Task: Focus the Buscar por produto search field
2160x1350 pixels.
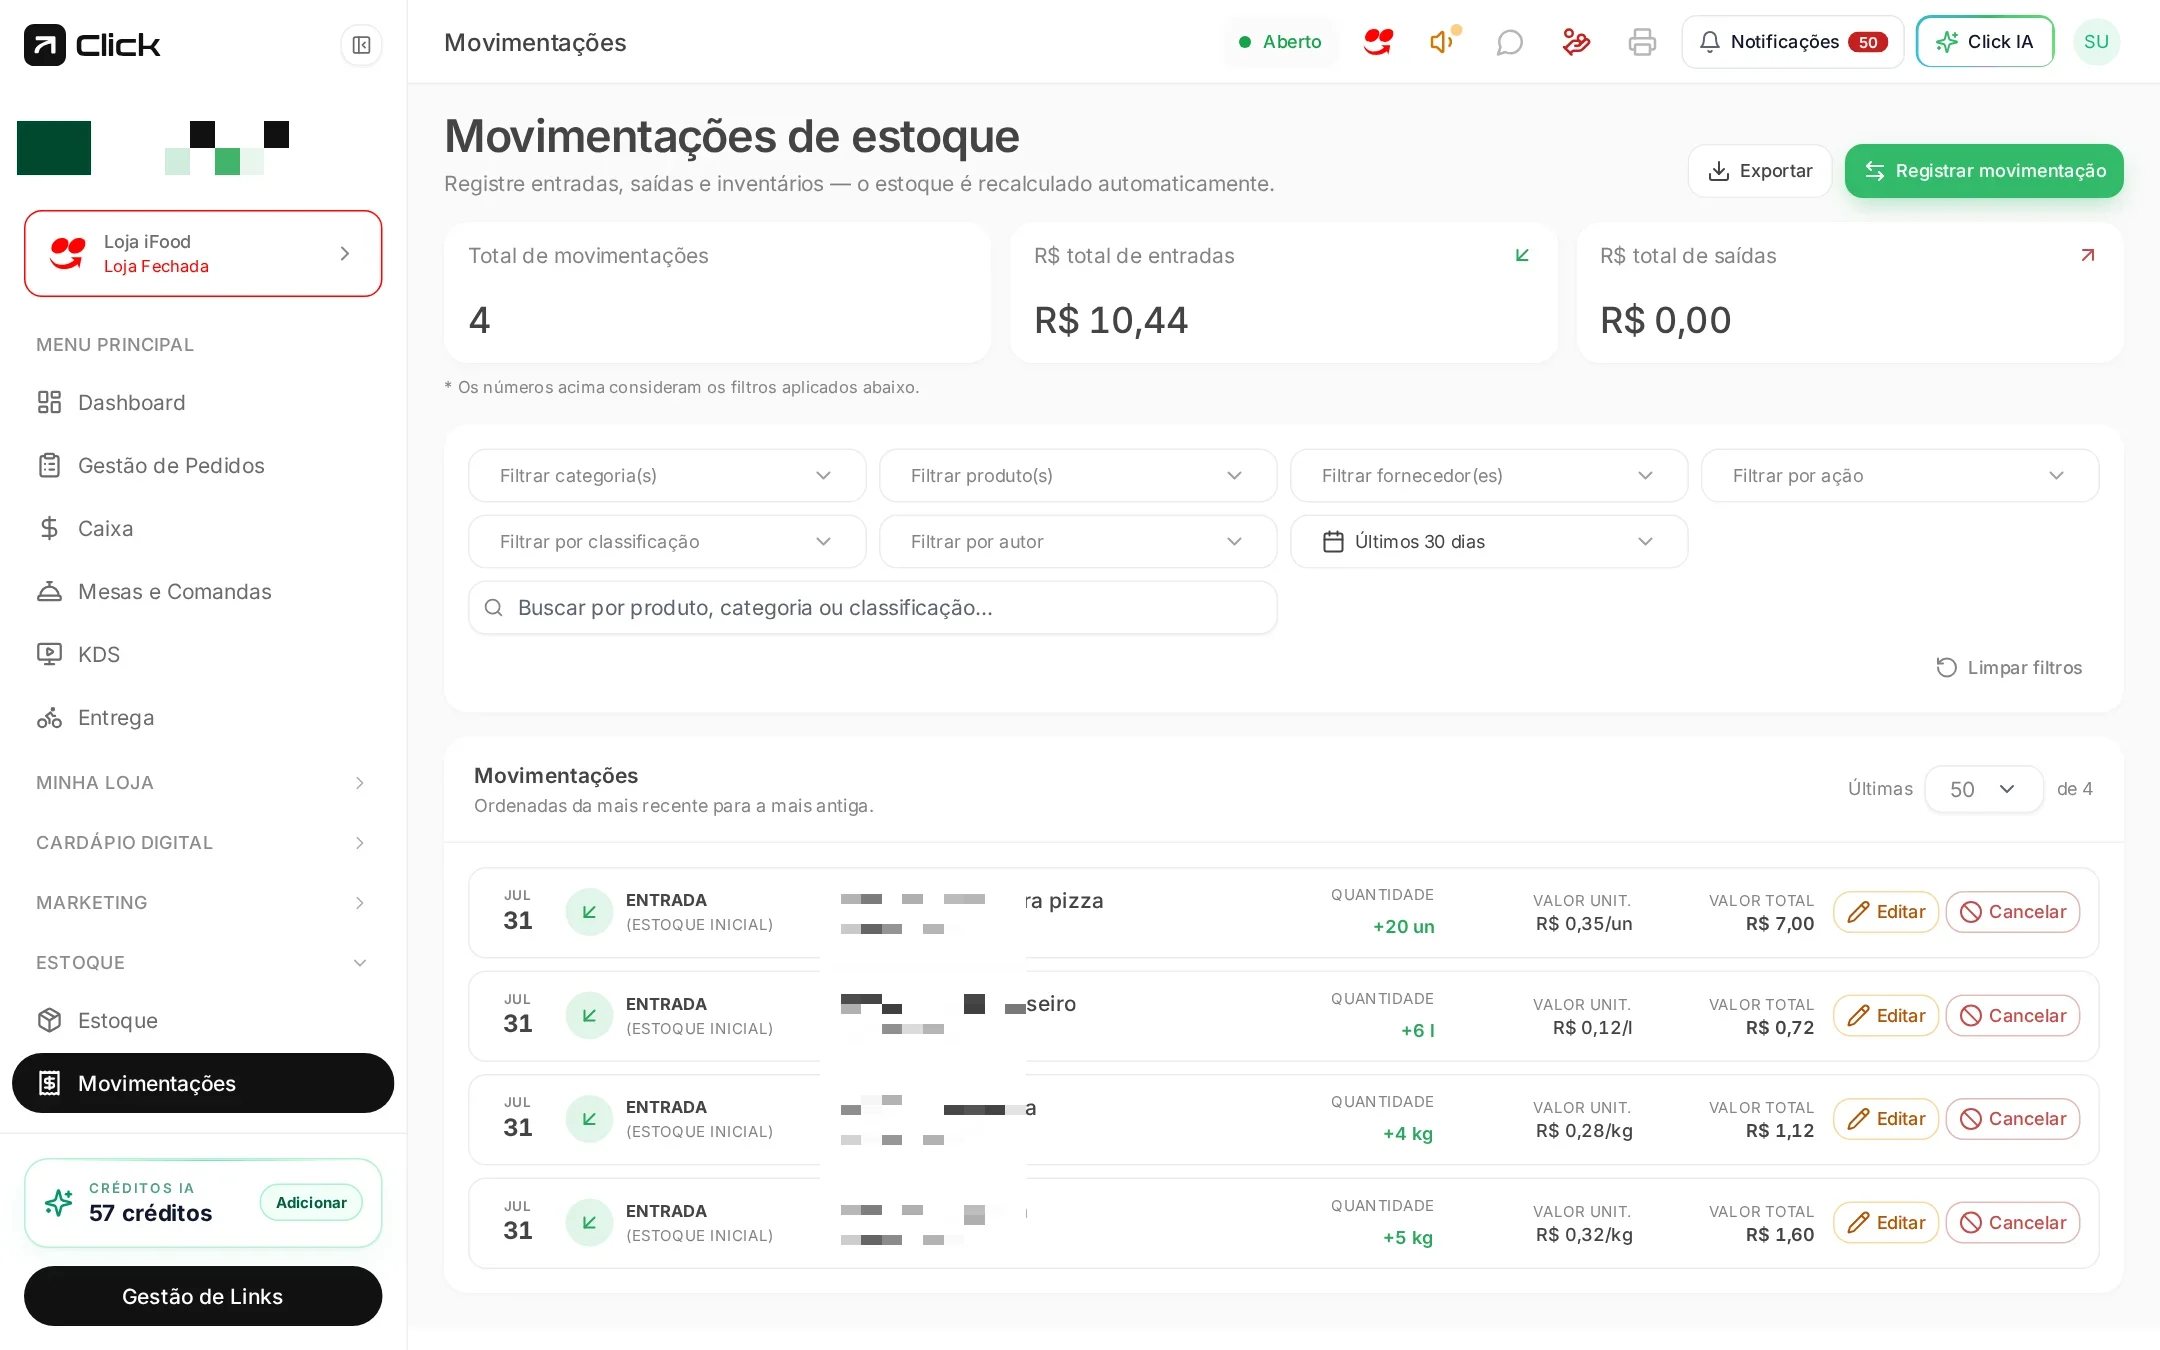Action: tap(873, 608)
